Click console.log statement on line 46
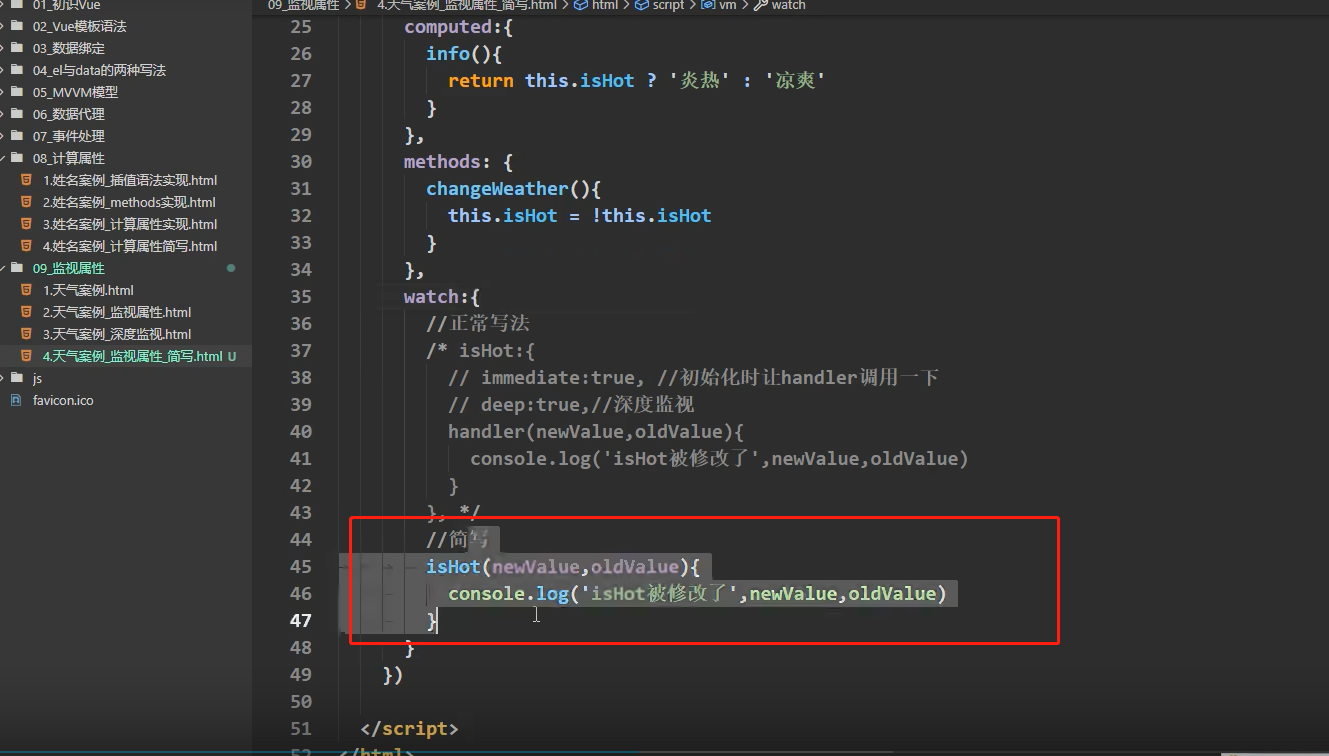The image size is (1329, 756). pos(697,594)
